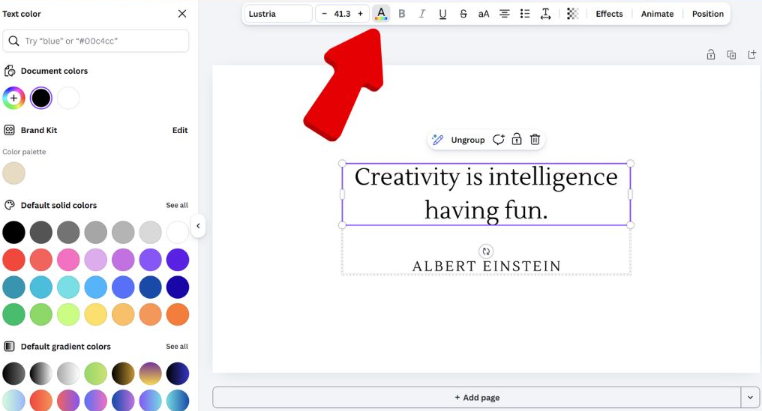Add a new custom color
This screenshot has height=411, width=762.
tap(13, 98)
